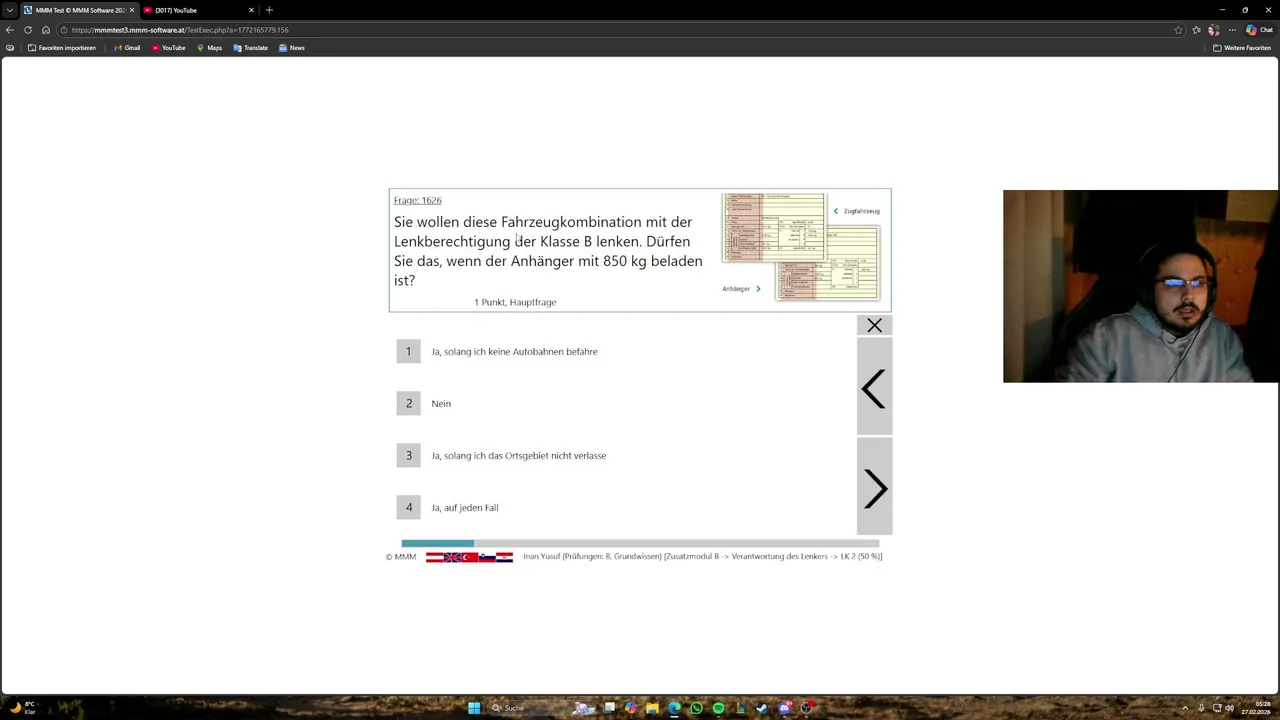
Task: Click the 'Nein' answer text
Action: point(441,403)
